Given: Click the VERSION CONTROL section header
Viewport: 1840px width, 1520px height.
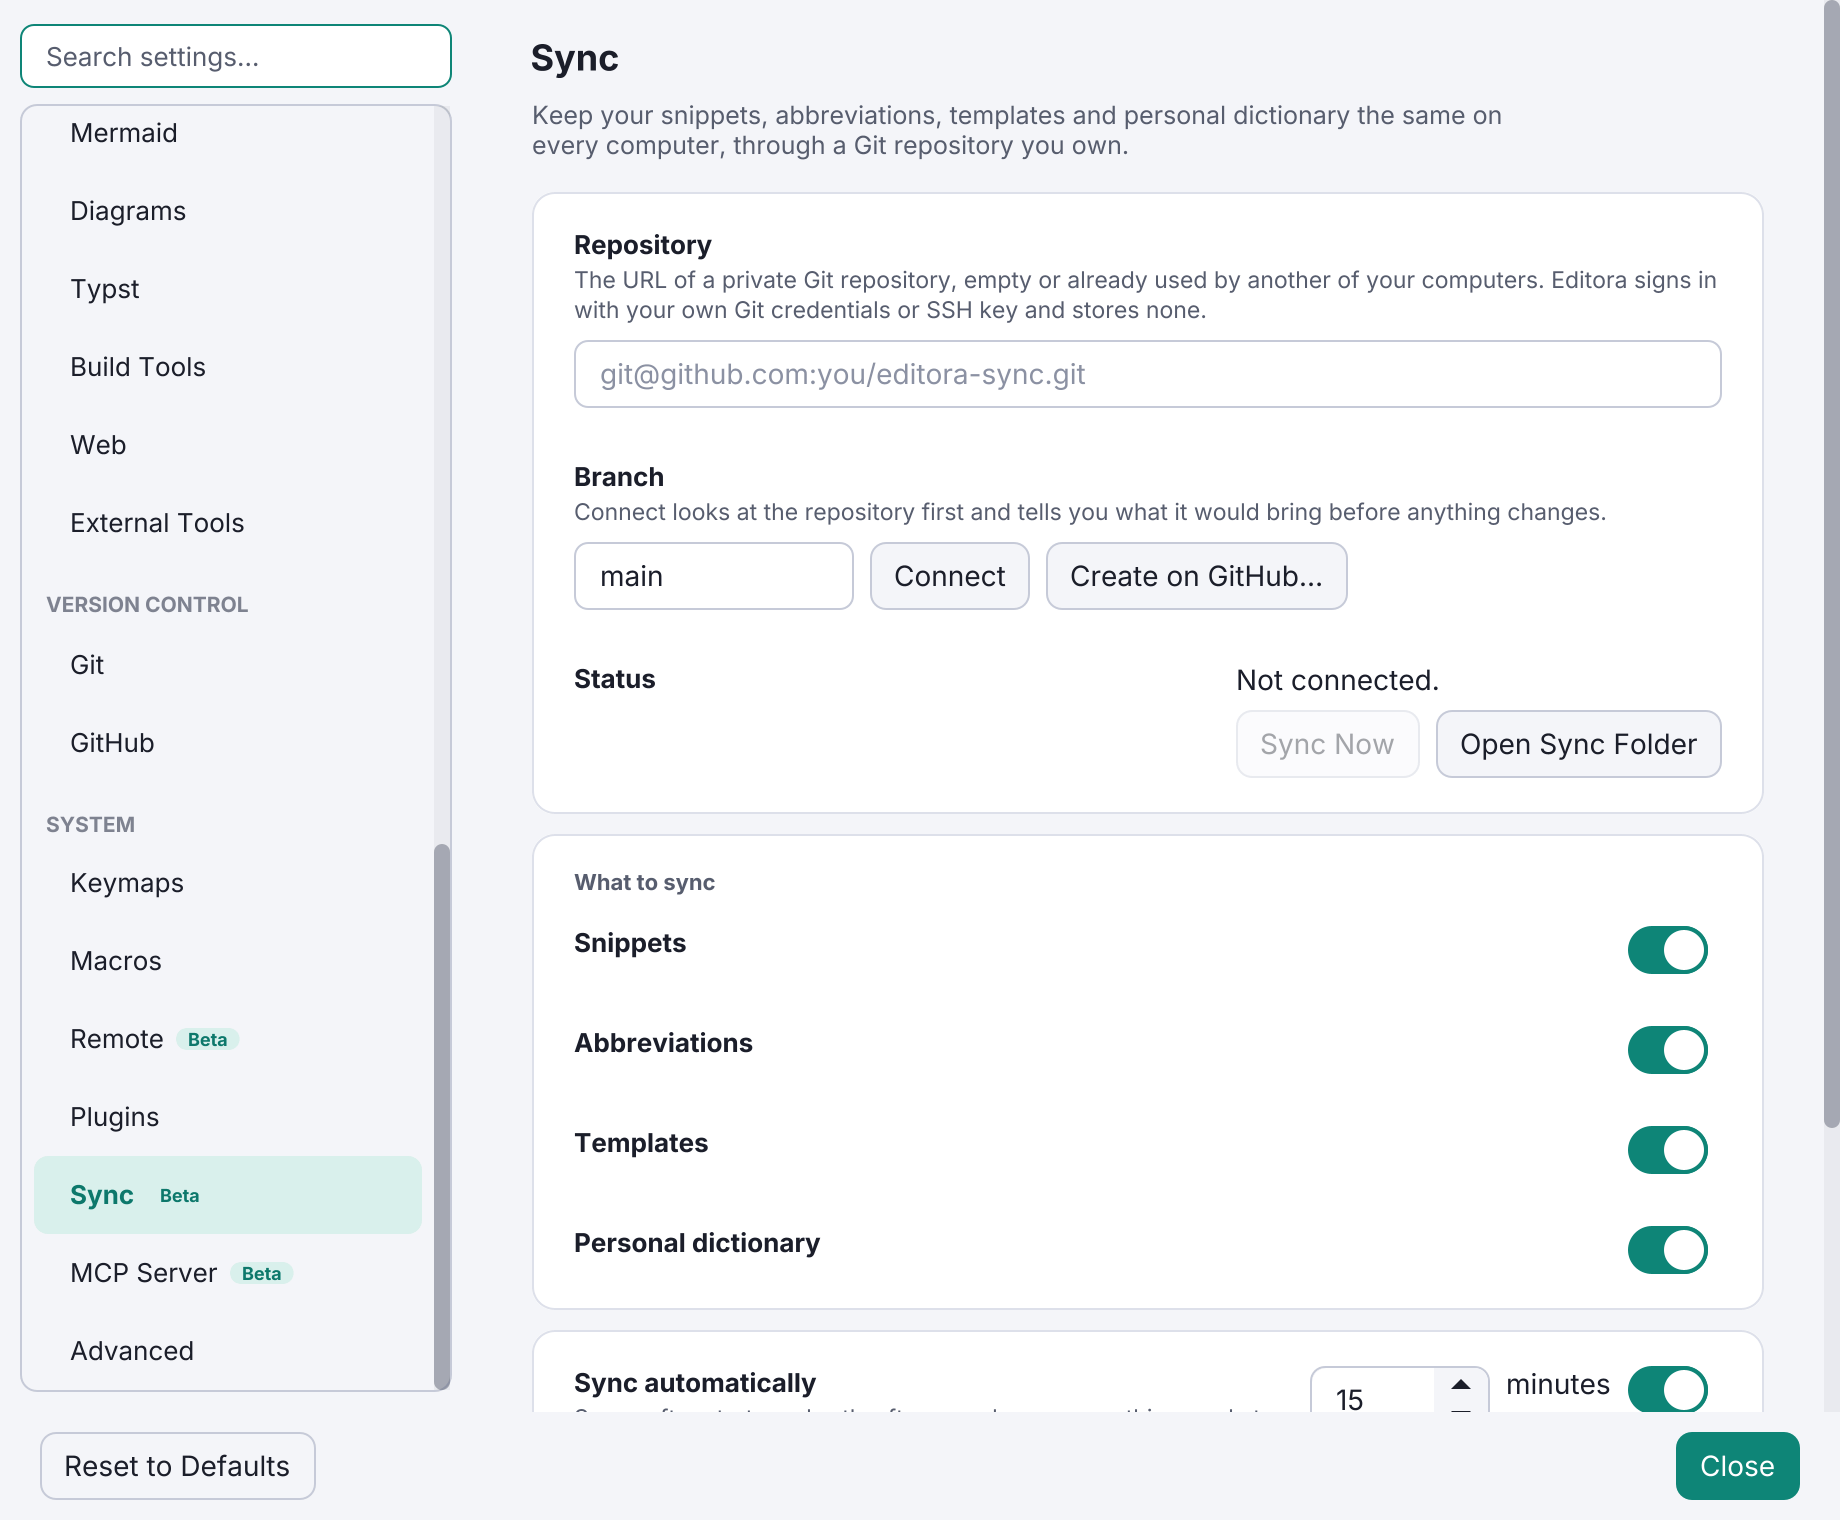Looking at the screenshot, I should (147, 605).
